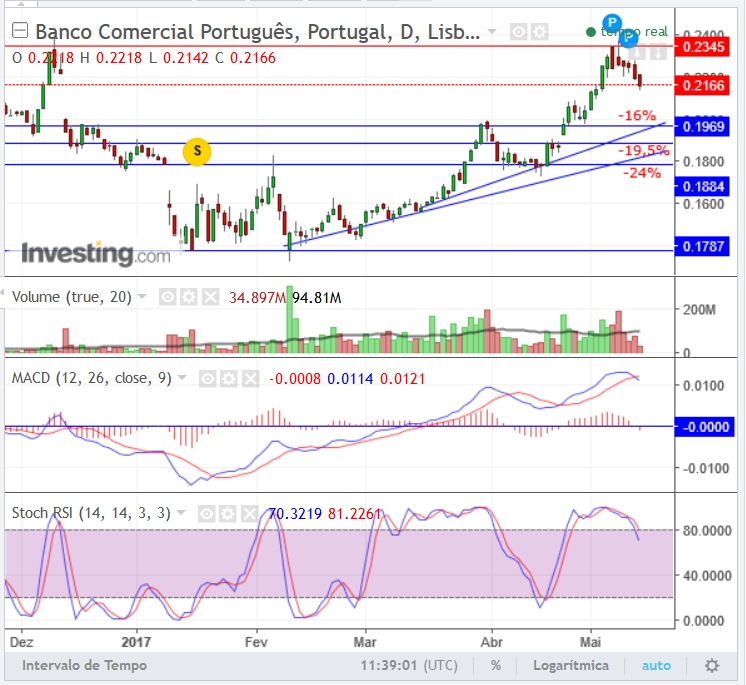
Task: Click the Abr label on time axis
Action: pos(491,642)
